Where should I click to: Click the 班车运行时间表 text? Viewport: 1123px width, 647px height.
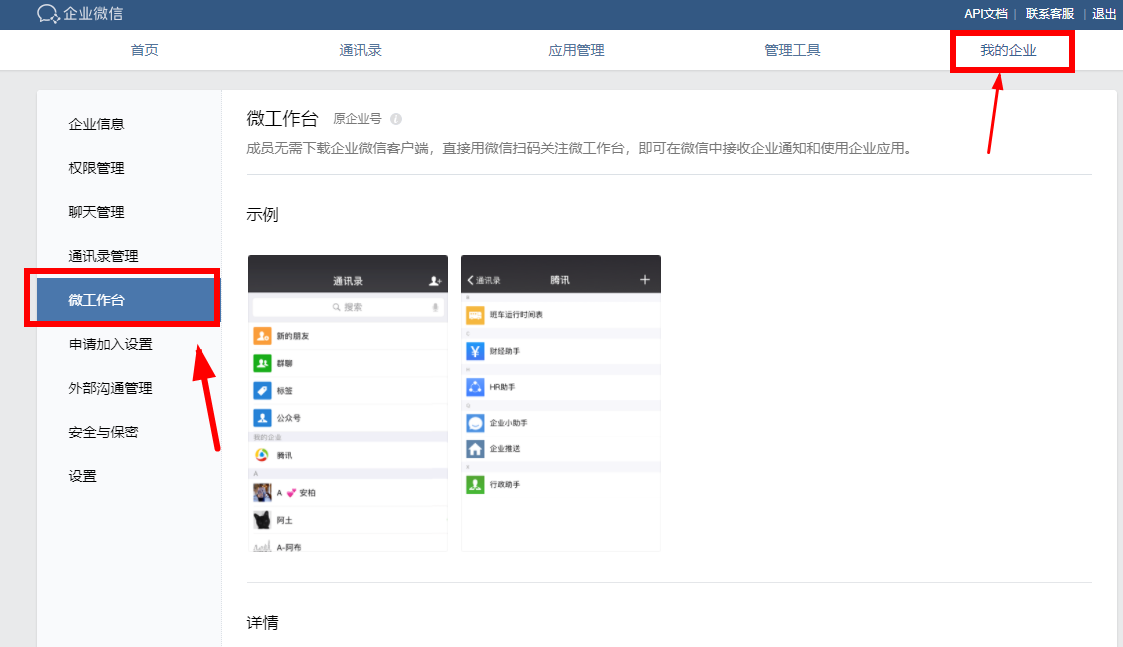516,315
